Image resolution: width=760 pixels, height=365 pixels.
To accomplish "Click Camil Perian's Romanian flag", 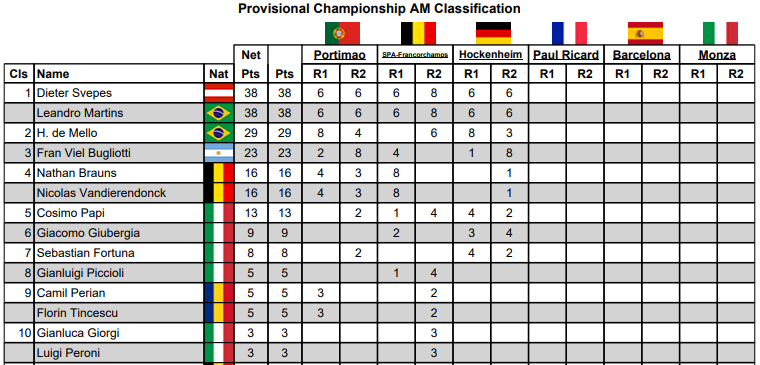I will click(x=219, y=293).
